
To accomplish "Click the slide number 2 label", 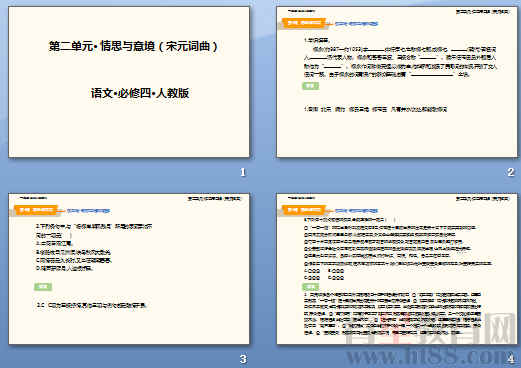I will tap(511, 172).
